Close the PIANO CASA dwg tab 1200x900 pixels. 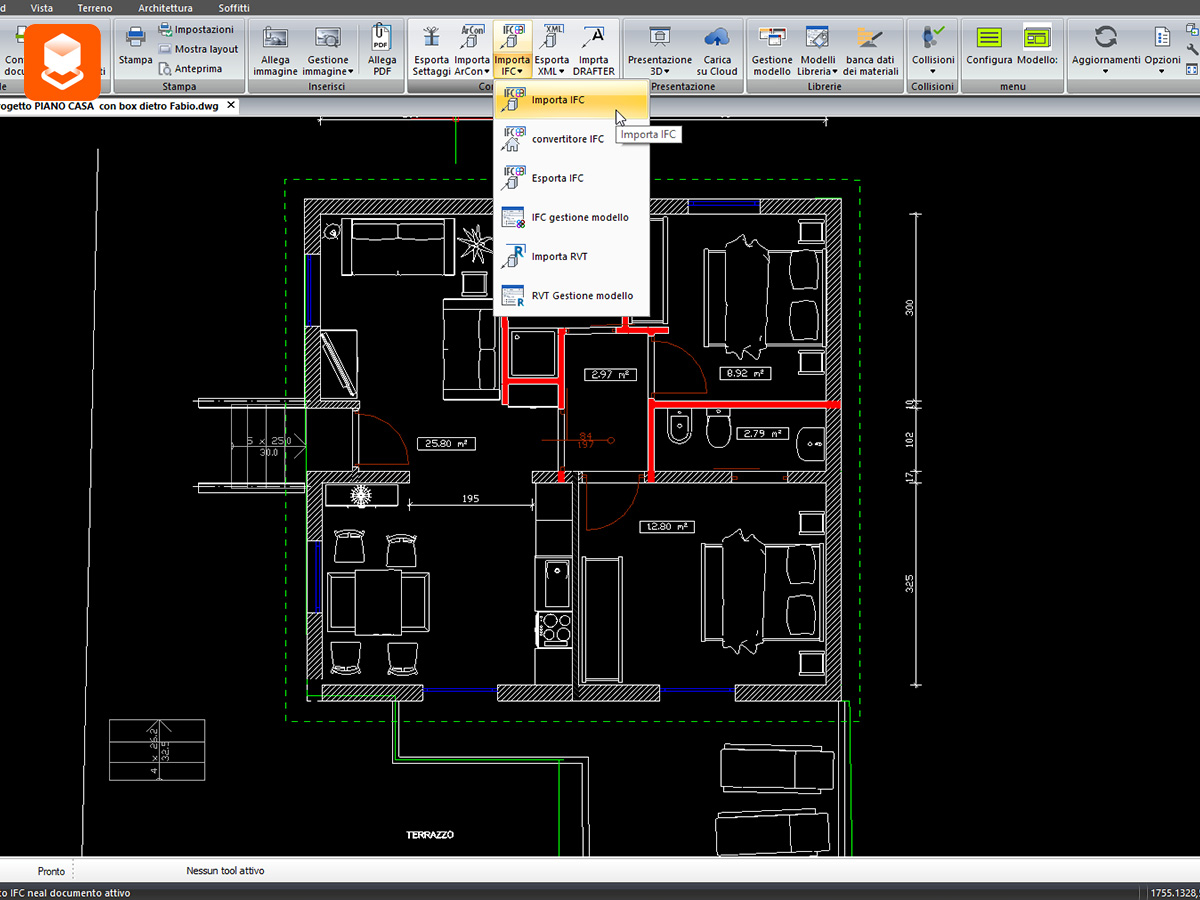pyautogui.click(x=231, y=105)
